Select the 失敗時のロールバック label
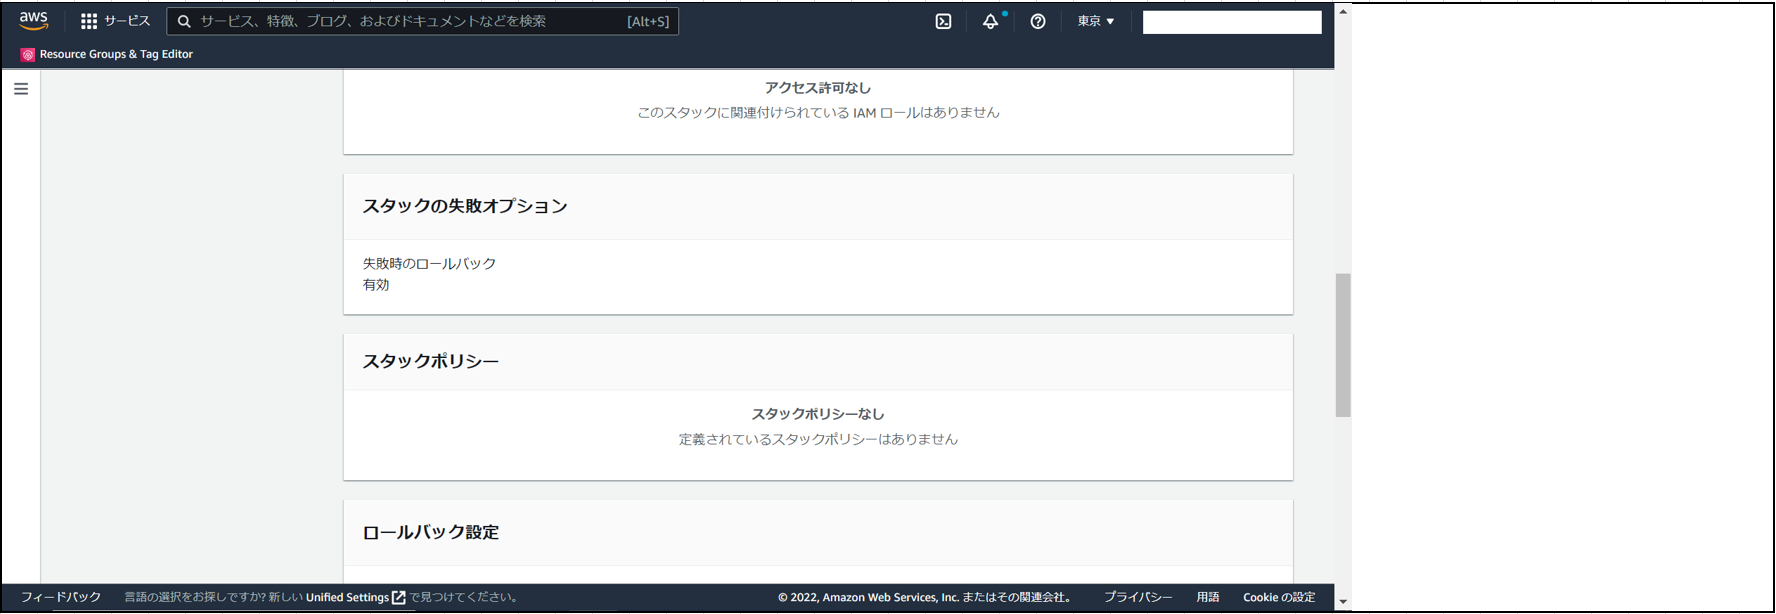Viewport: 1776px width, 614px height. [x=429, y=264]
